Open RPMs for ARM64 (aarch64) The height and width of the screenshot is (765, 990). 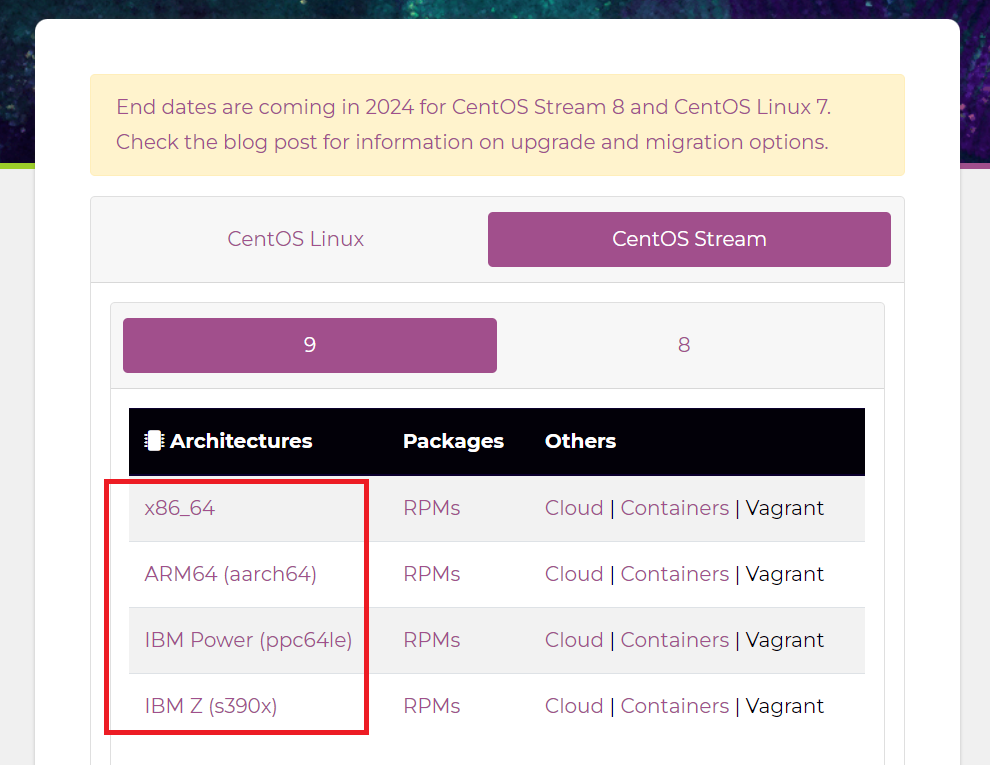pos(431,573)
